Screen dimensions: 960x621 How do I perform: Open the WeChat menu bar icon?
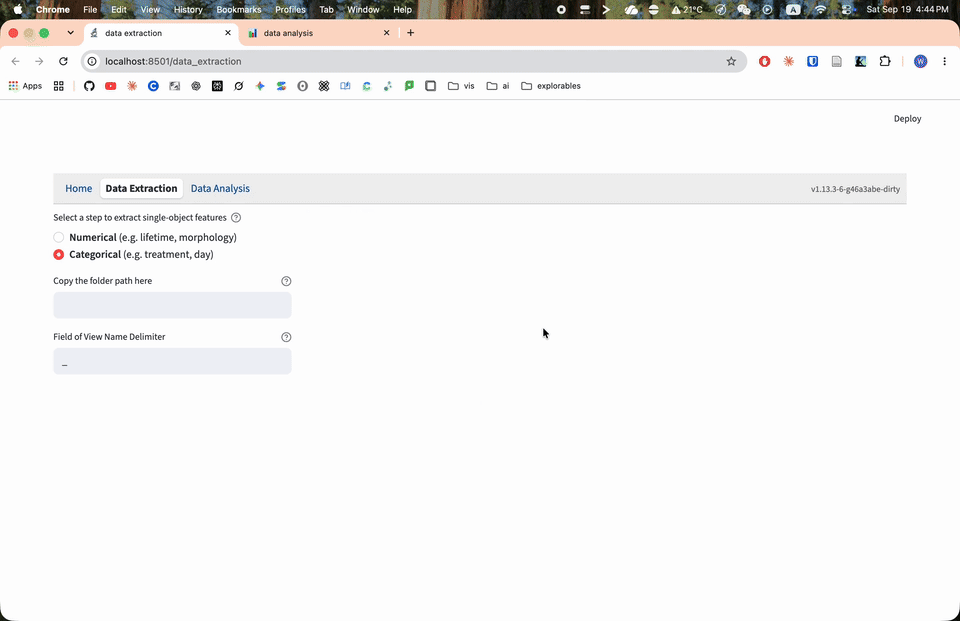point(744,9)
